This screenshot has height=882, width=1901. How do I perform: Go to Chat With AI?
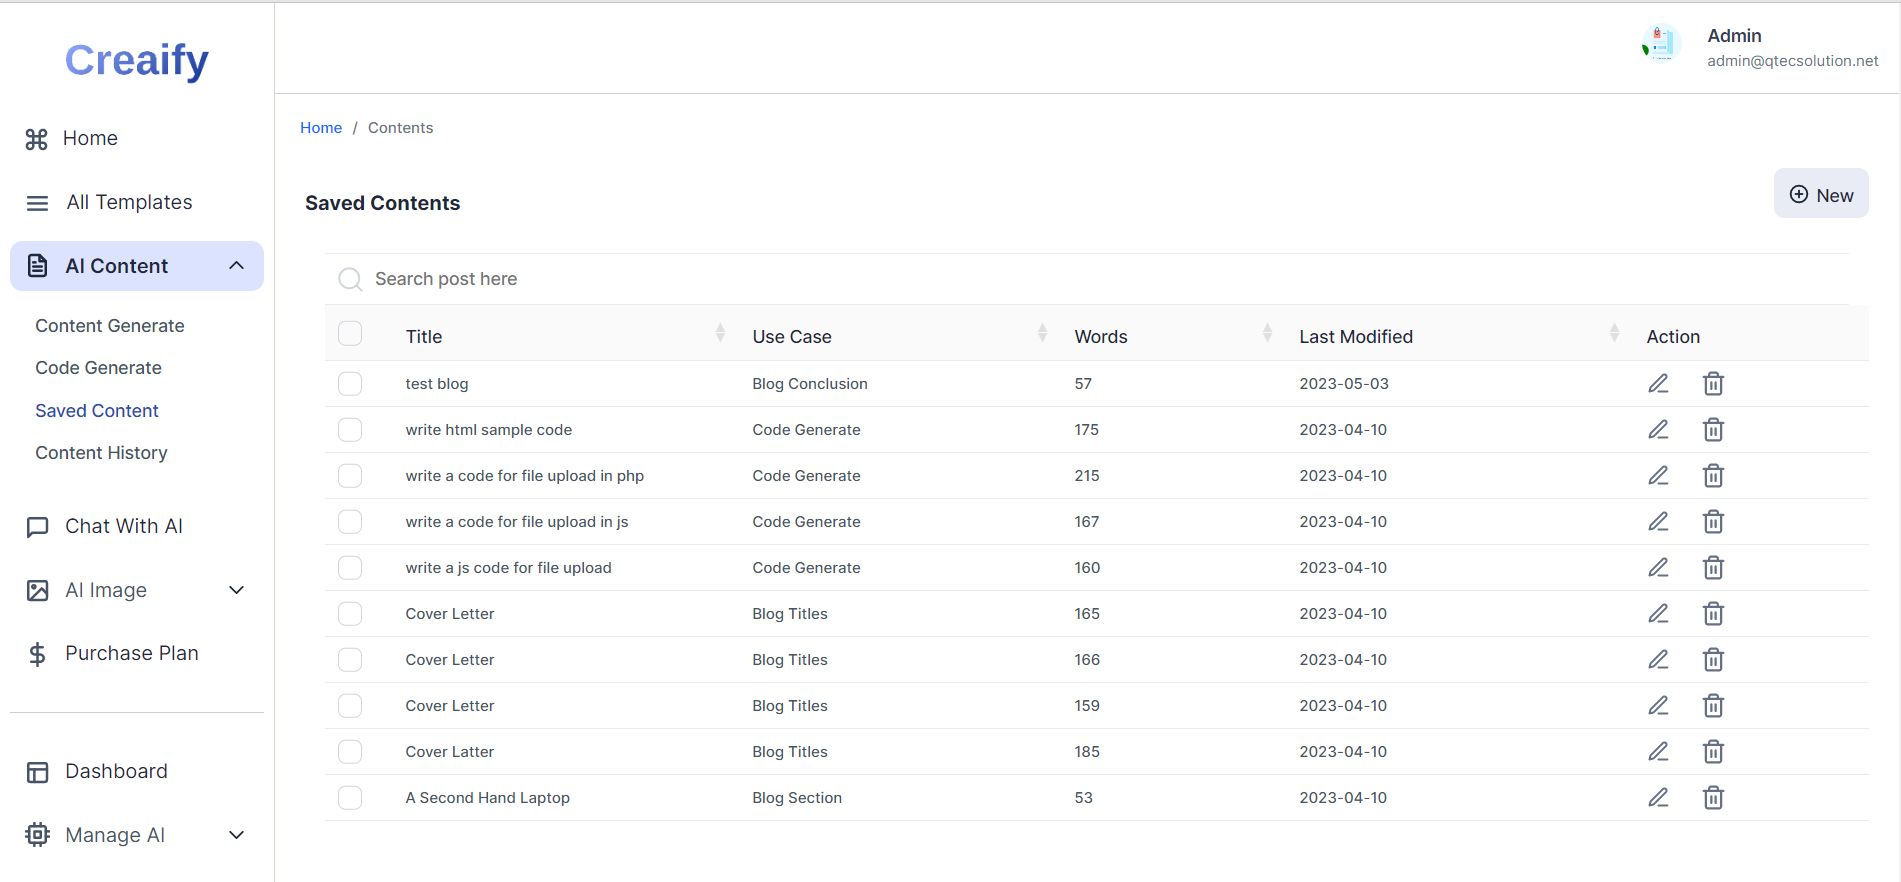pyautogui.click(x=123, y=526)
